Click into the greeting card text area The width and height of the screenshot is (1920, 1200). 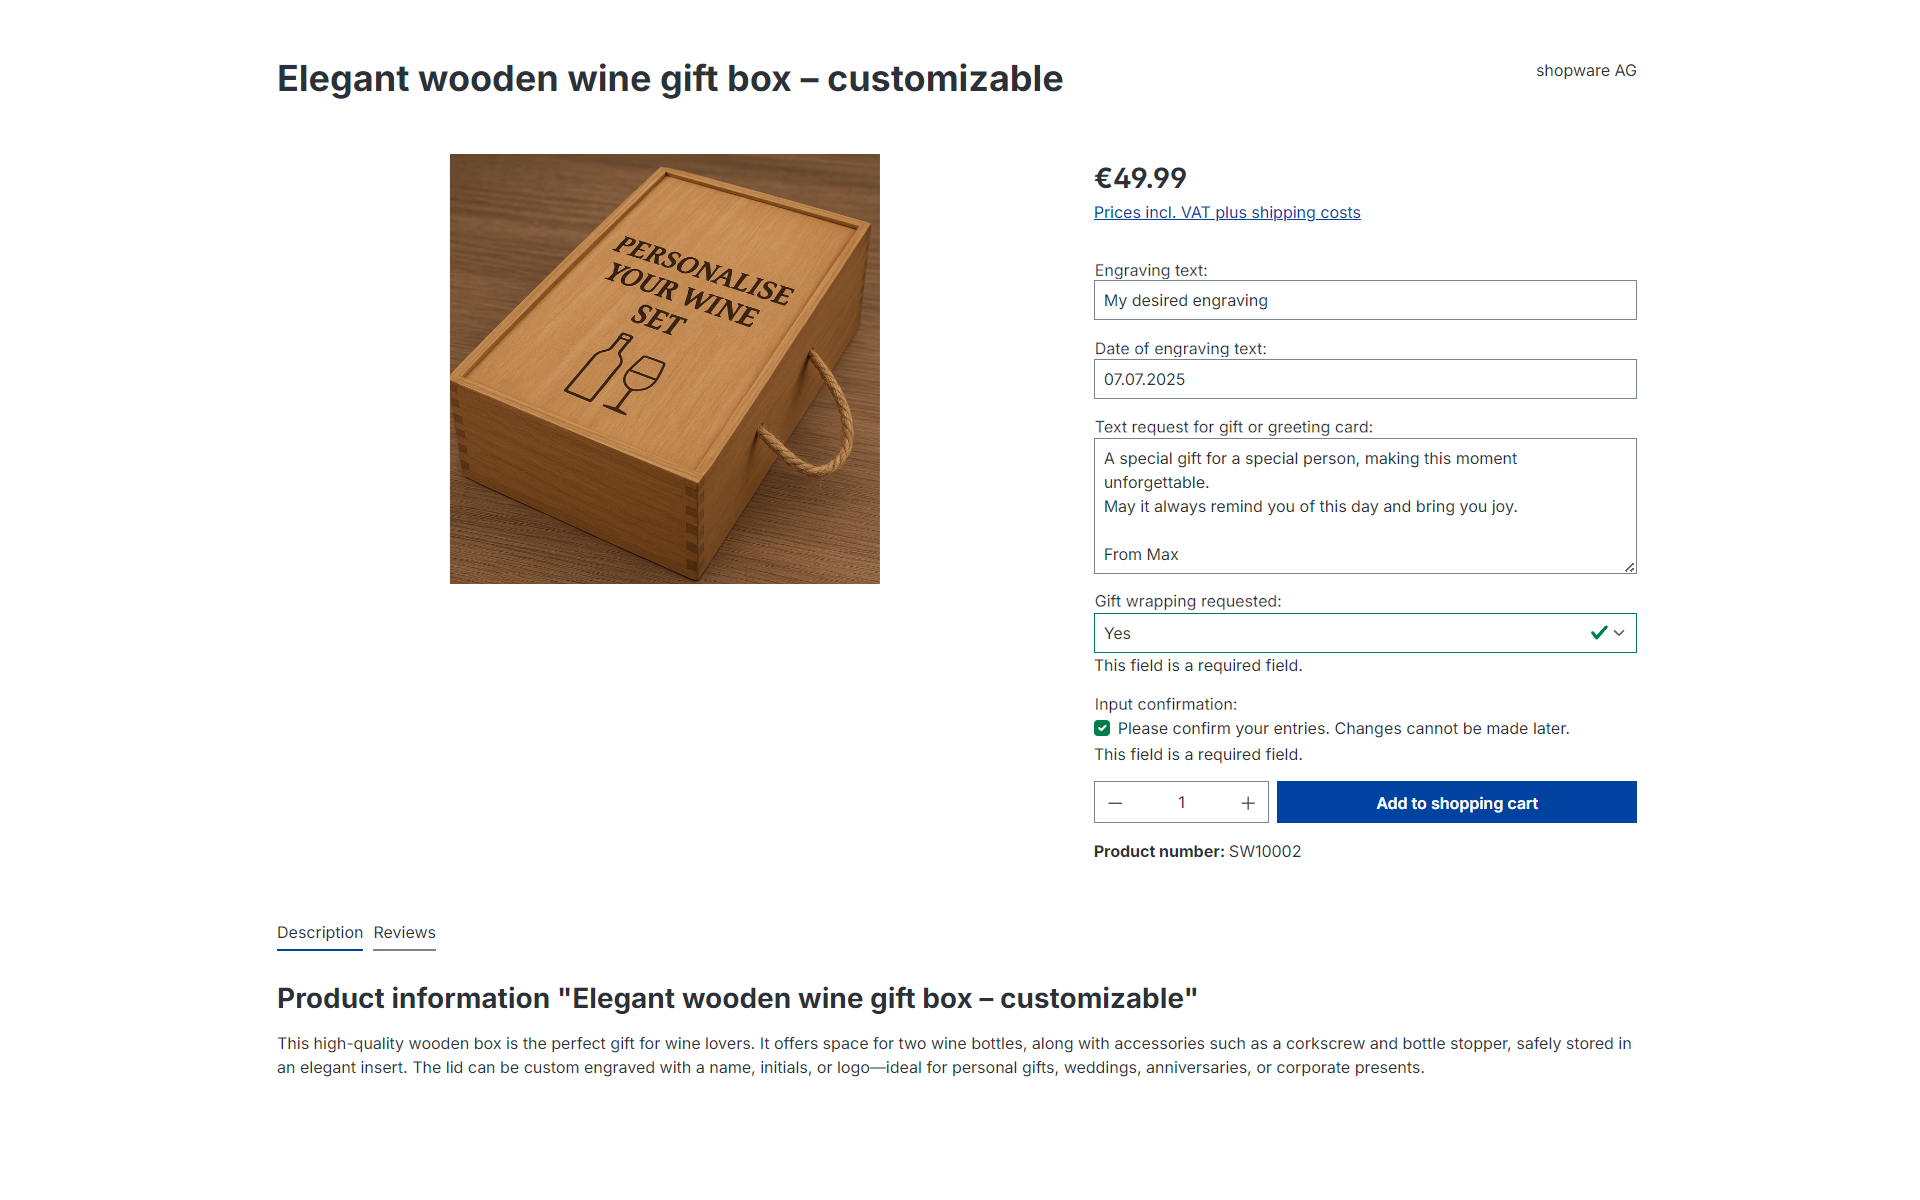point(1365,506)
